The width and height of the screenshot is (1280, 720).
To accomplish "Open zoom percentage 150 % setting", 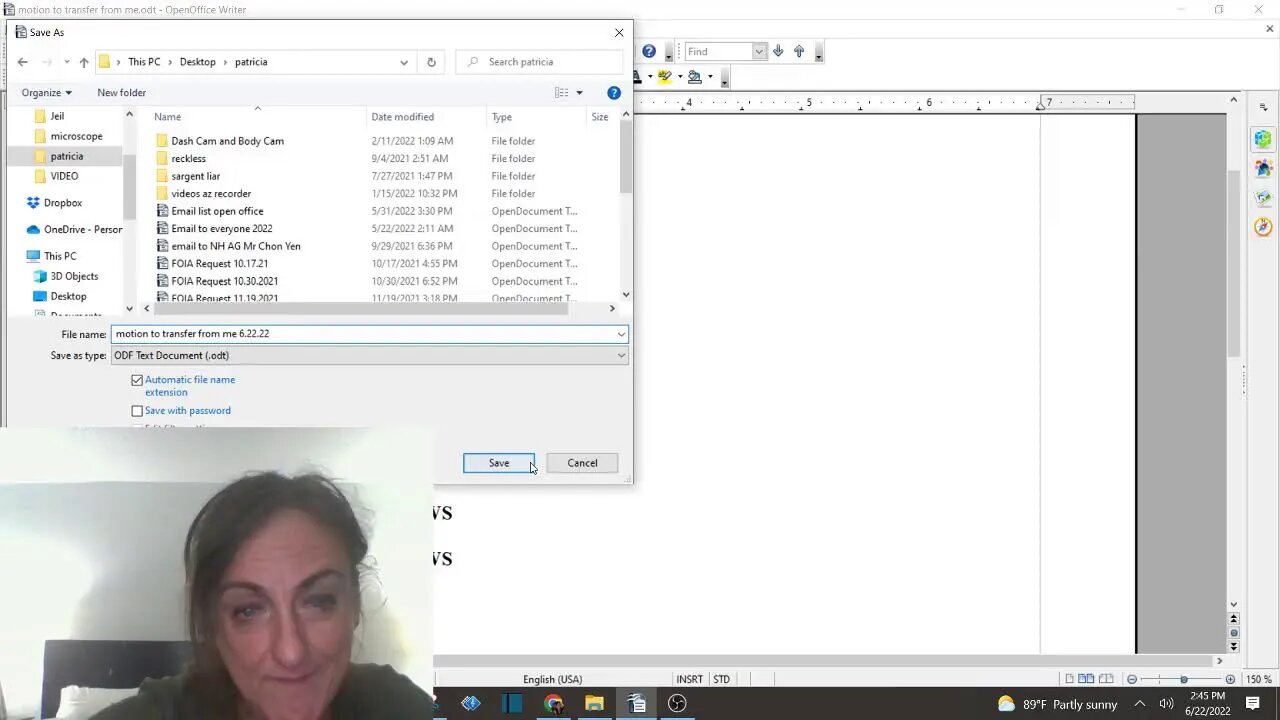I will 1258,679.
